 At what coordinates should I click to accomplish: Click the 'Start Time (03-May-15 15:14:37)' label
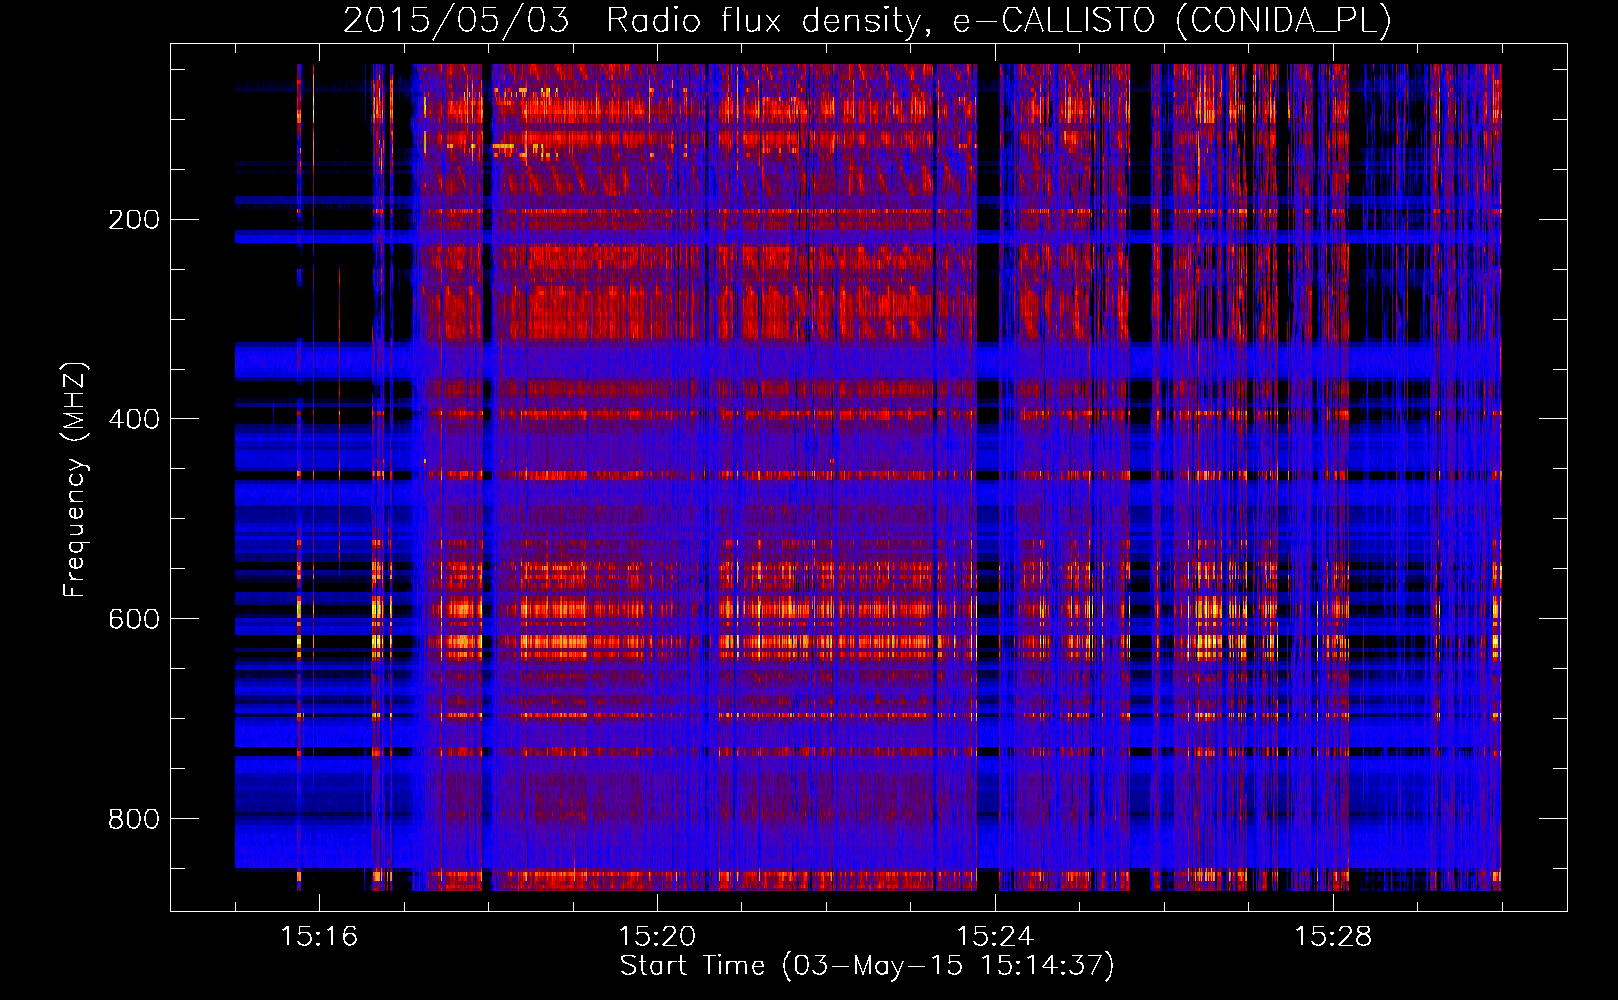[867, 966]
